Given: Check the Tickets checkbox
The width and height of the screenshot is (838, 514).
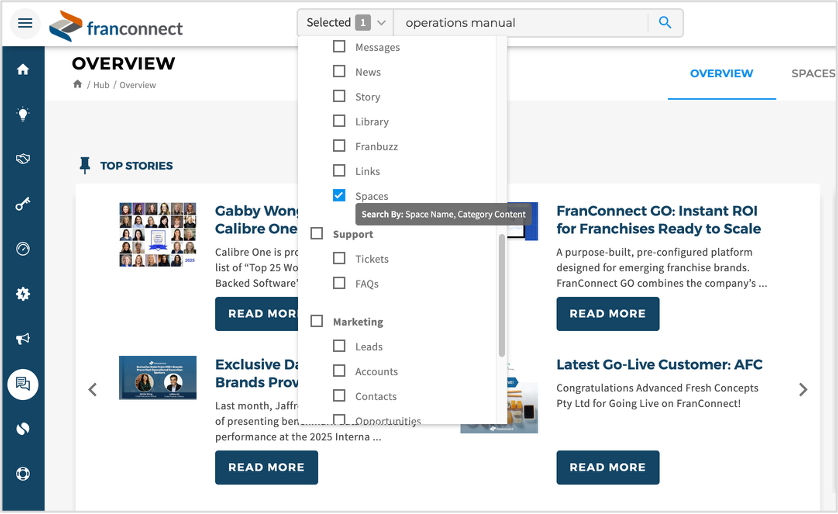Looking at the screenshot, I should (339, 259).
